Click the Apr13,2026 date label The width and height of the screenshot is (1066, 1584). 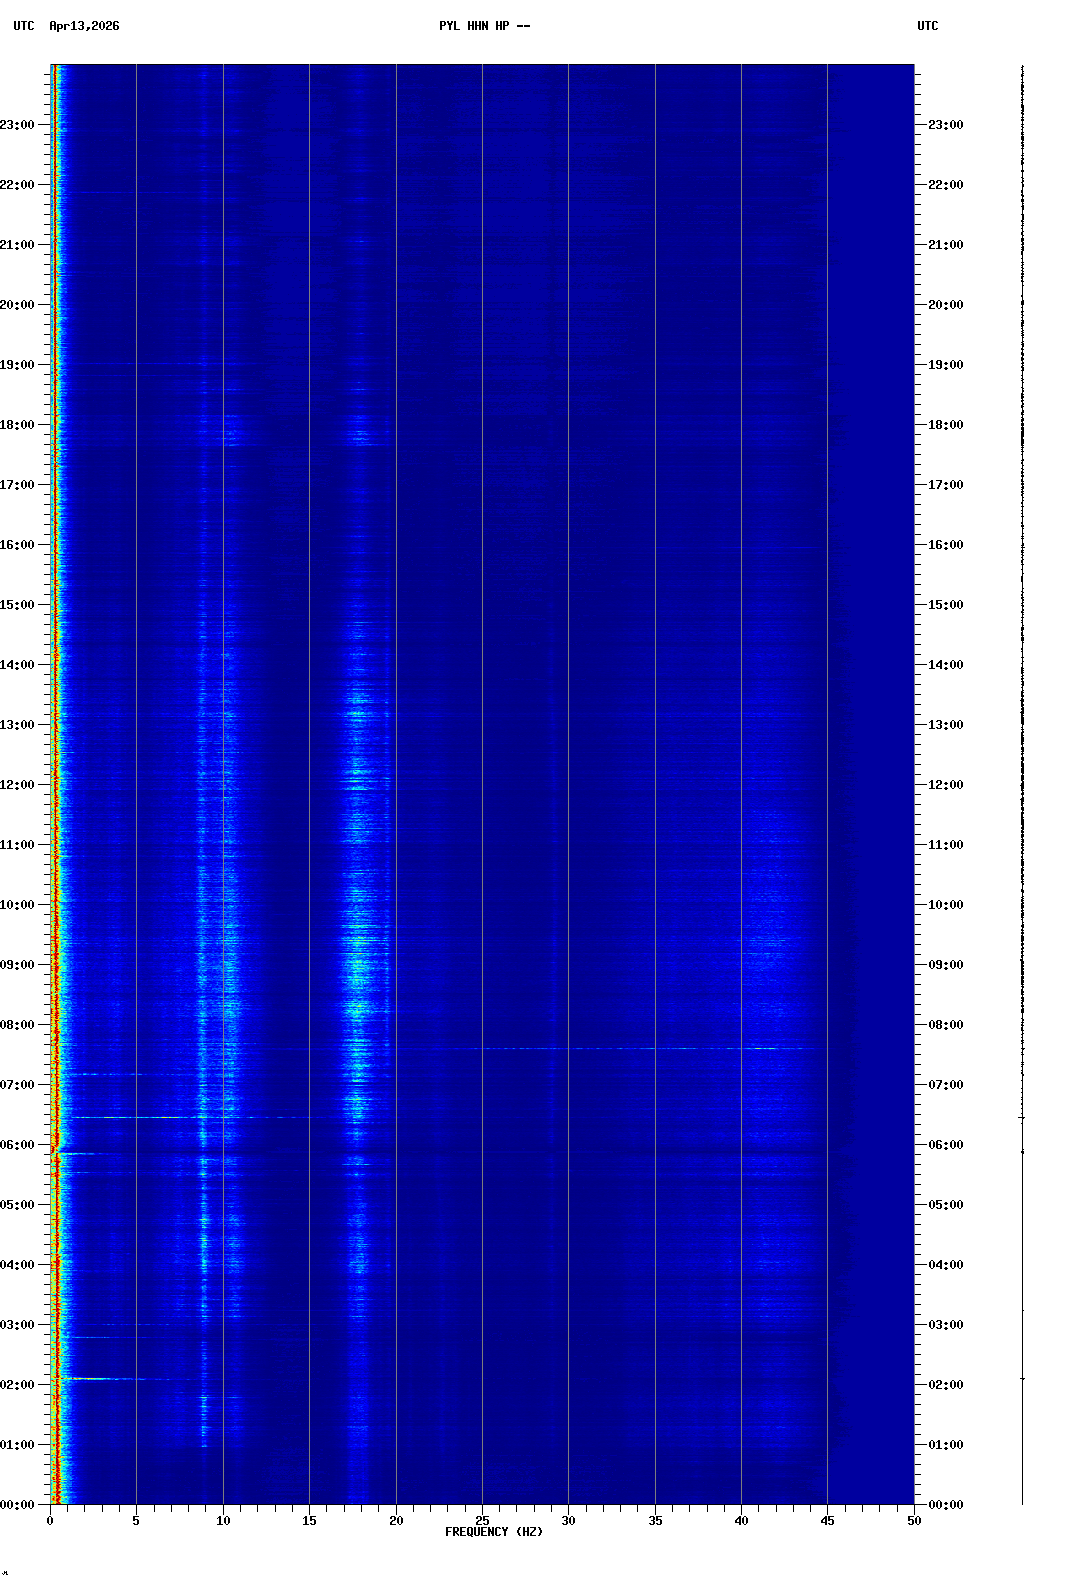point(84,26)
